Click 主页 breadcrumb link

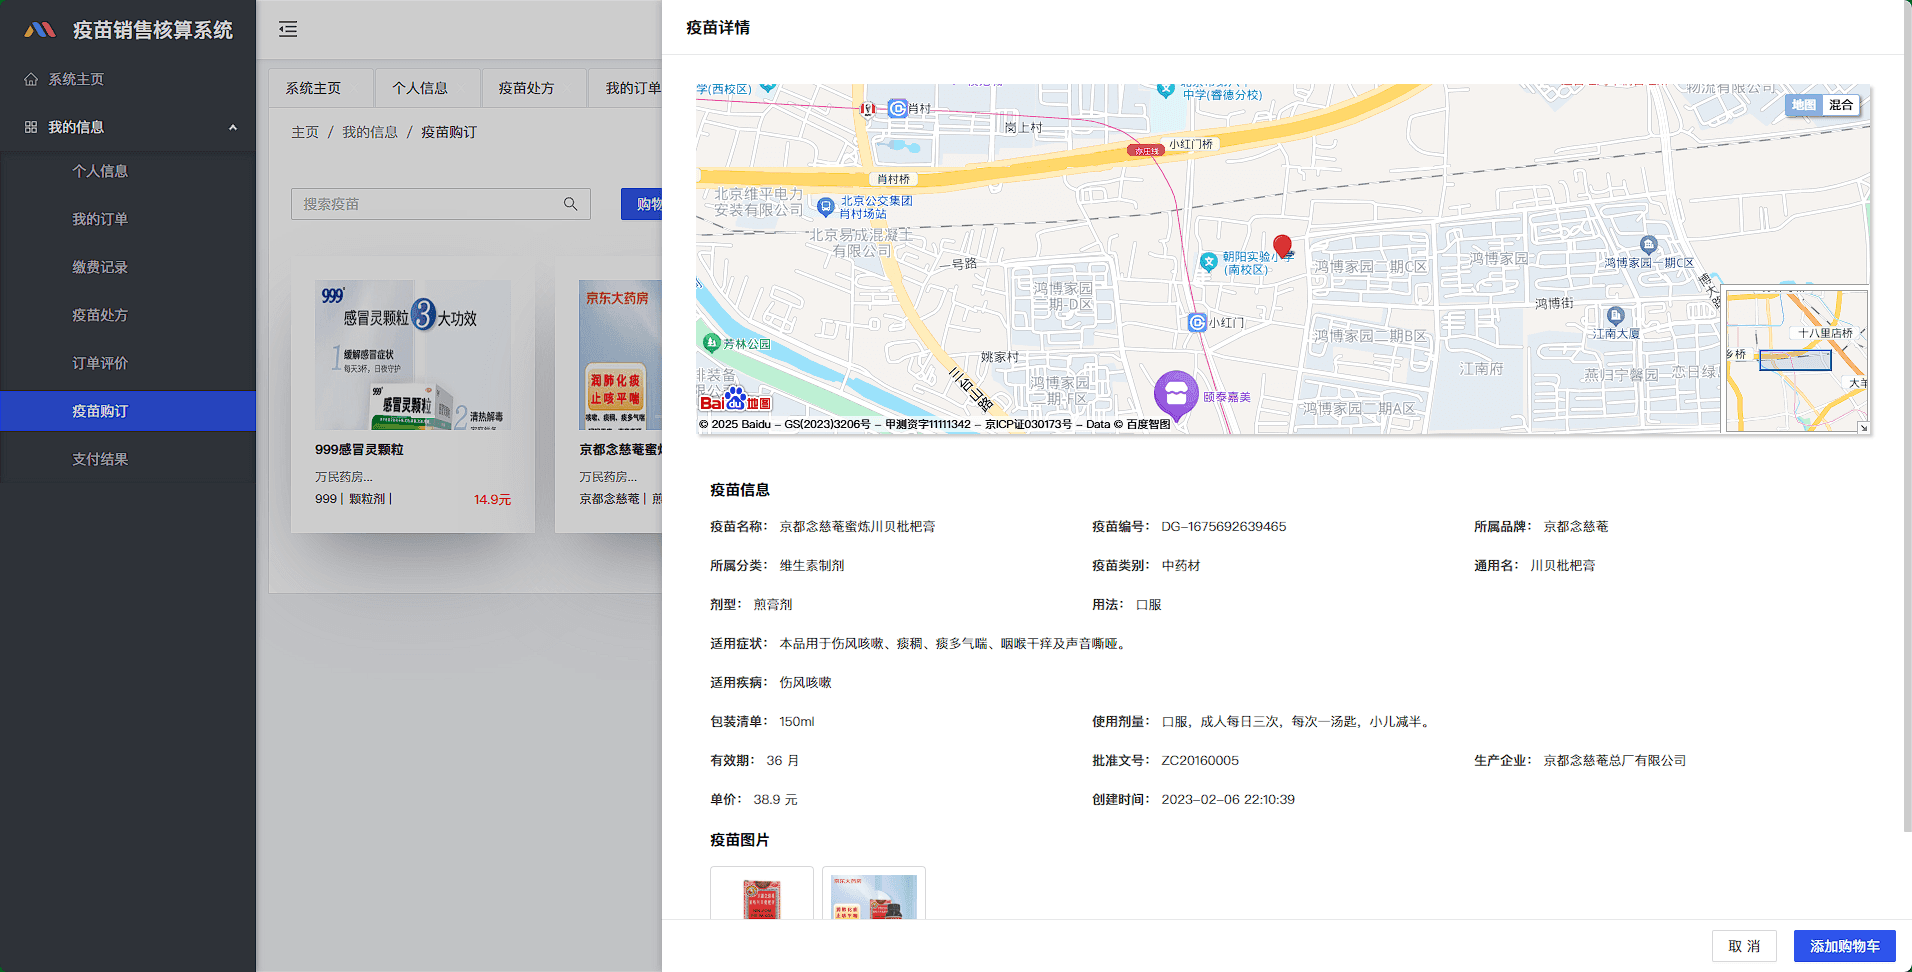pos(305,132)
